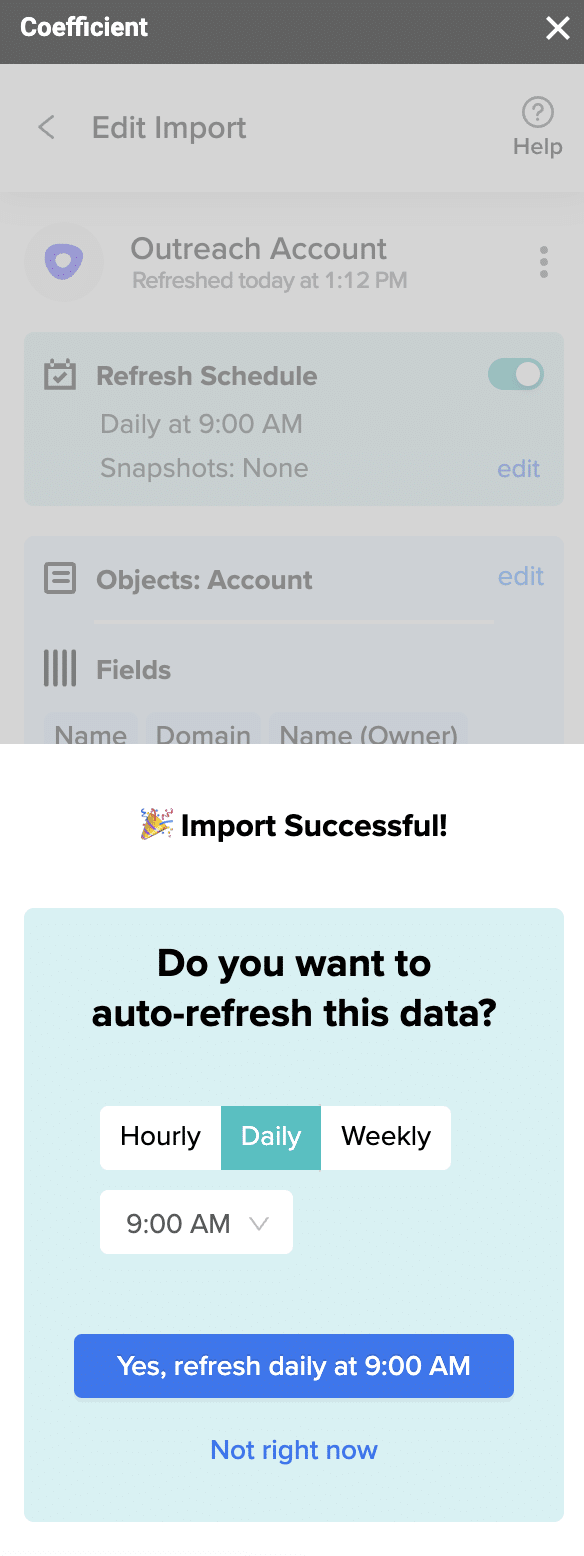Viewport: 584px width, 1556px height.
Task: Click the Refresh Schedule calendar icon
Action: 60,376
